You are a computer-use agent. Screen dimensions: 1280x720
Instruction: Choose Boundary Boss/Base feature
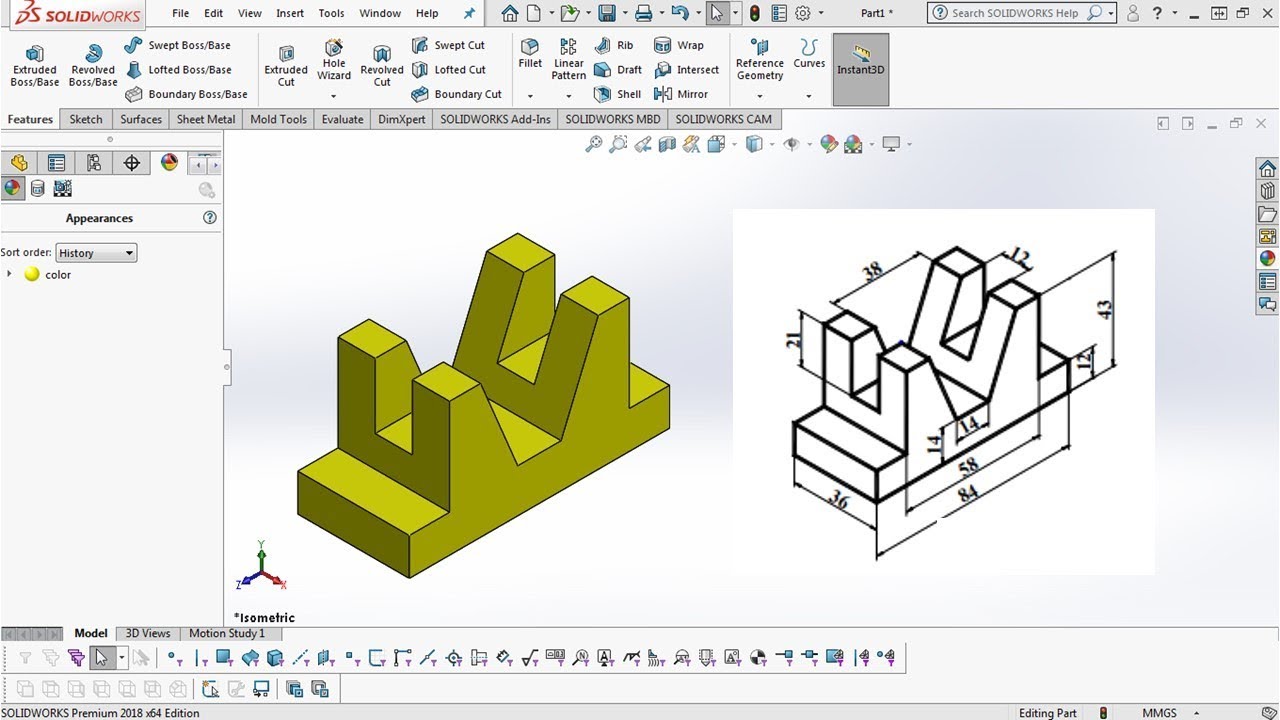pyautogui.click(x=187, y=94)
